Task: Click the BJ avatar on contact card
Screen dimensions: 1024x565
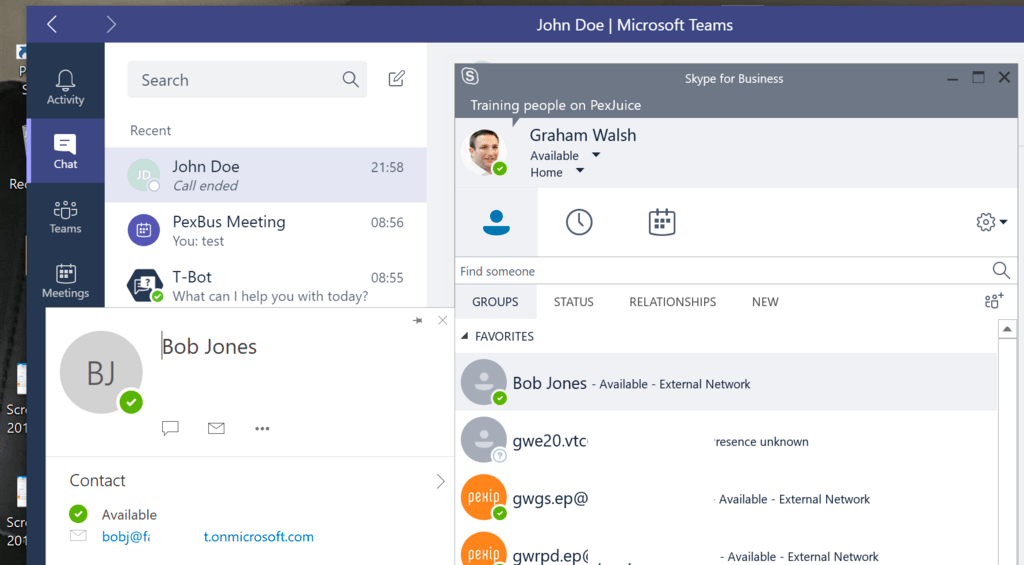Action: point(101,372)
